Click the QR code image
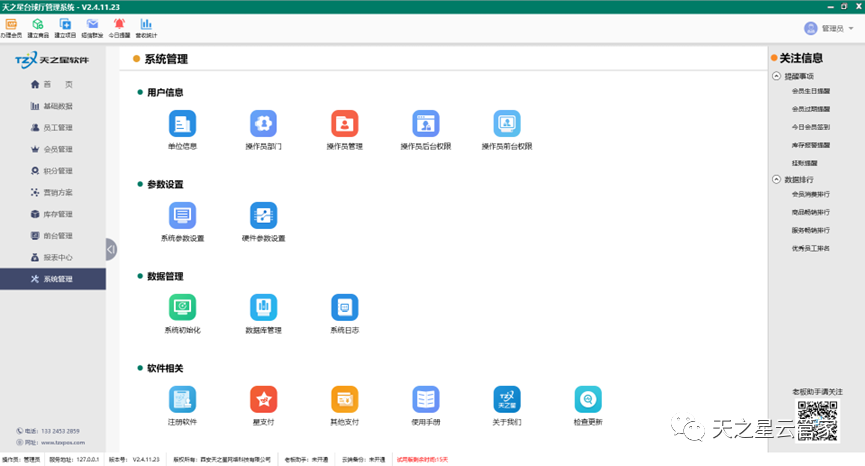Screen dimensions: 865x466 816,421
